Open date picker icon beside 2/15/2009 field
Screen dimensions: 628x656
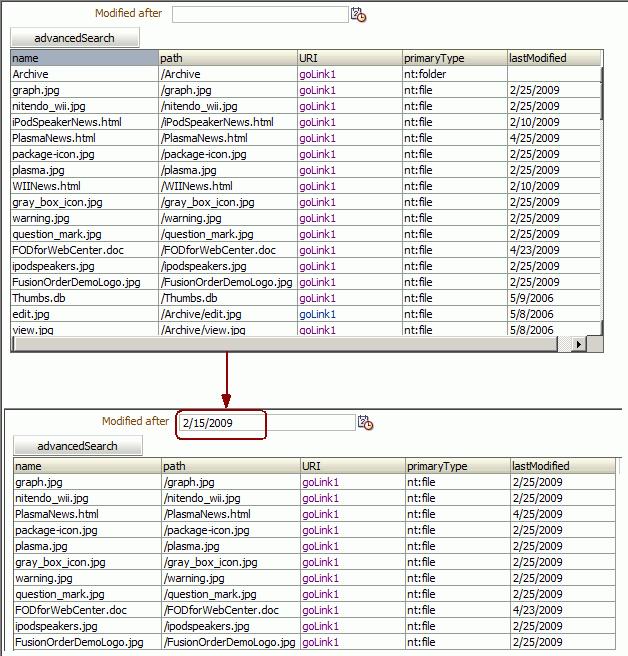pos(365,423)
